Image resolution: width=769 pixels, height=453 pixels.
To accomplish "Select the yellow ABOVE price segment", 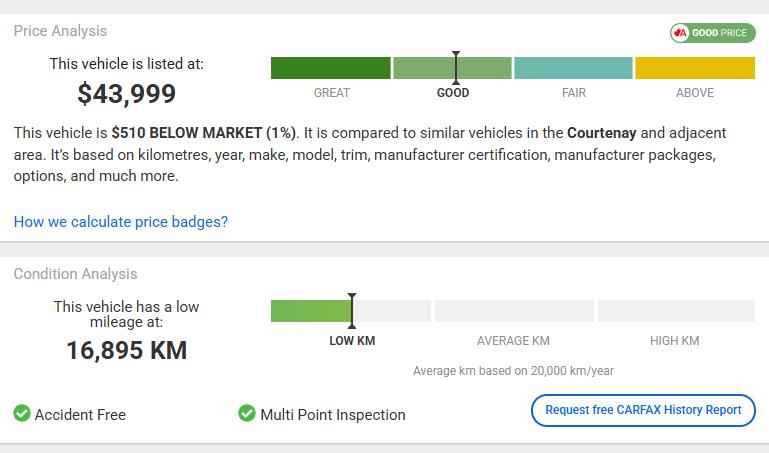I will tap(695, 68).
